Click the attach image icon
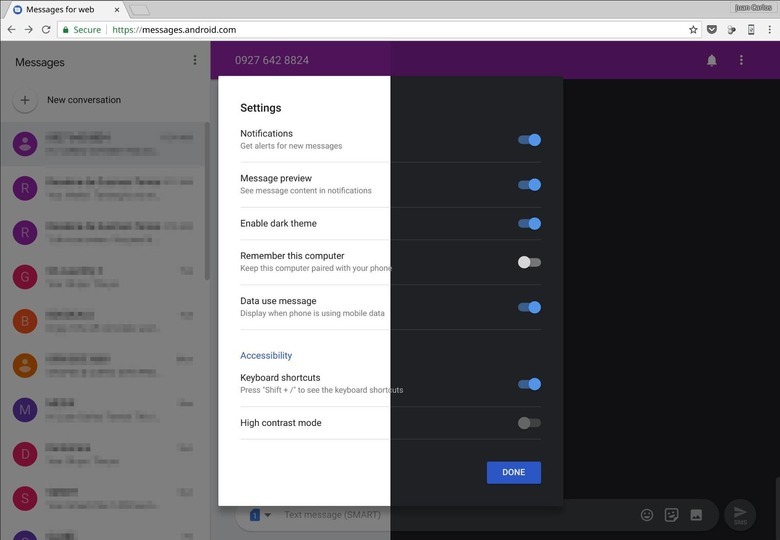This screenshot has height=540, width=780. click(697, 515)
